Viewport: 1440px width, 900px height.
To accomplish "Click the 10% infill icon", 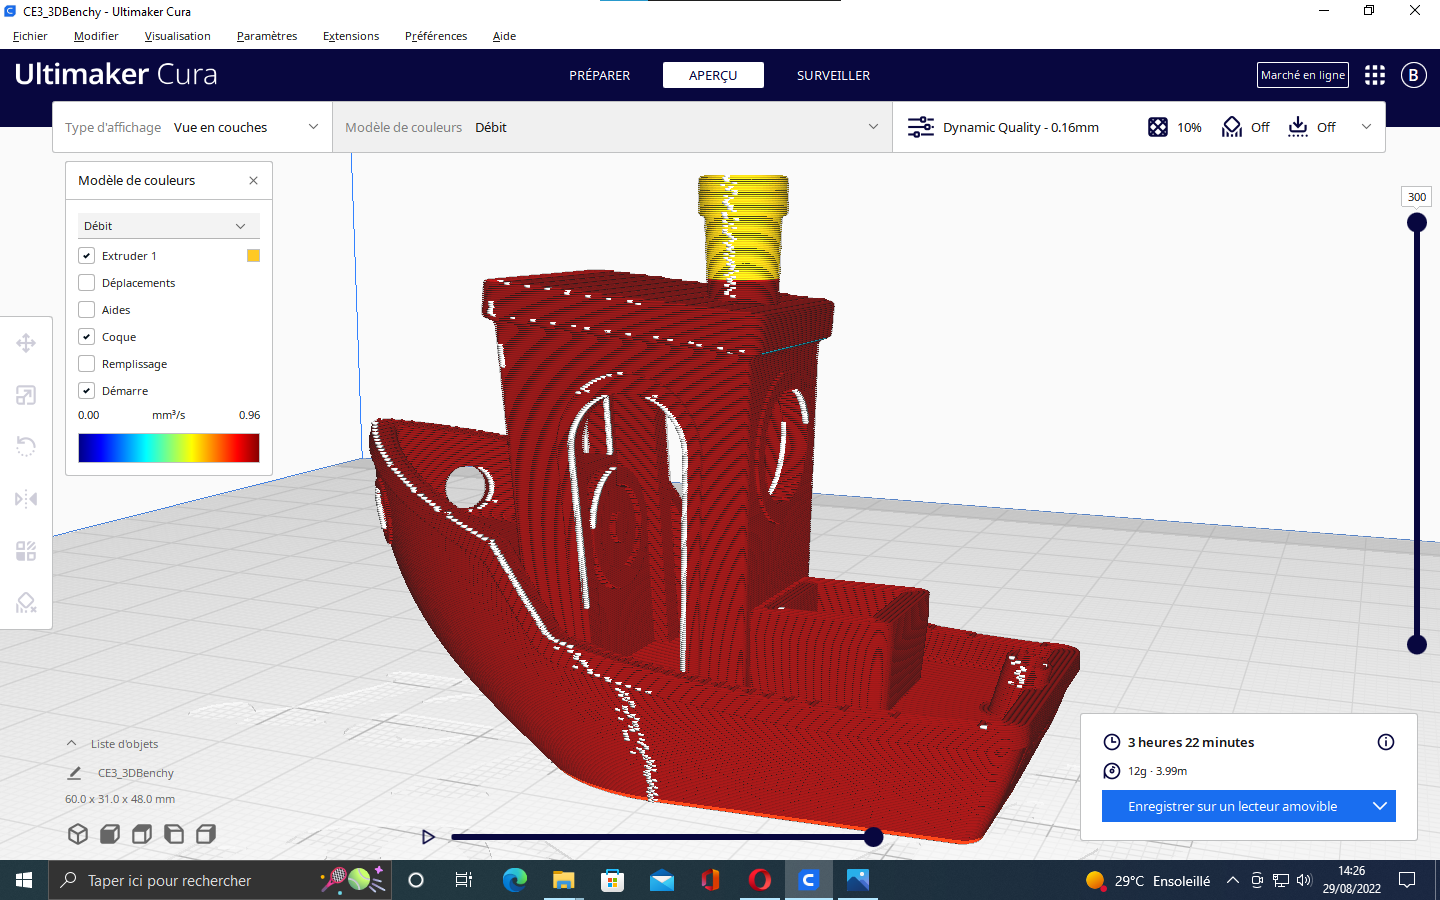I will point(1158,127).
